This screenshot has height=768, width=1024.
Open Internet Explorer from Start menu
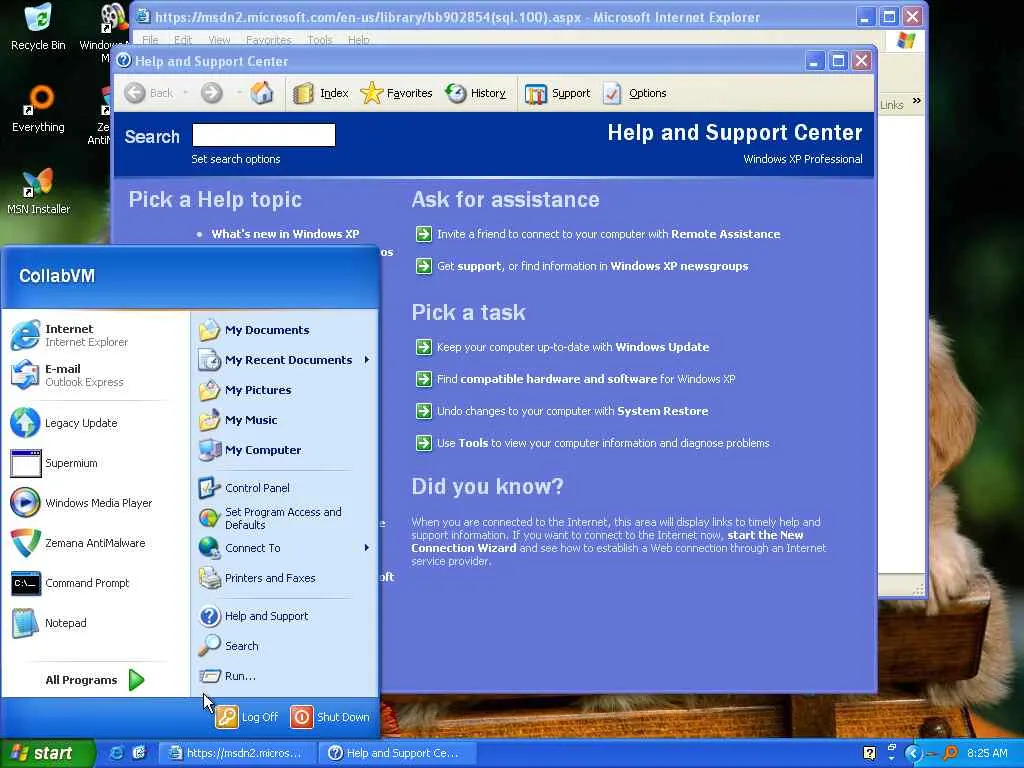[95, 335]
